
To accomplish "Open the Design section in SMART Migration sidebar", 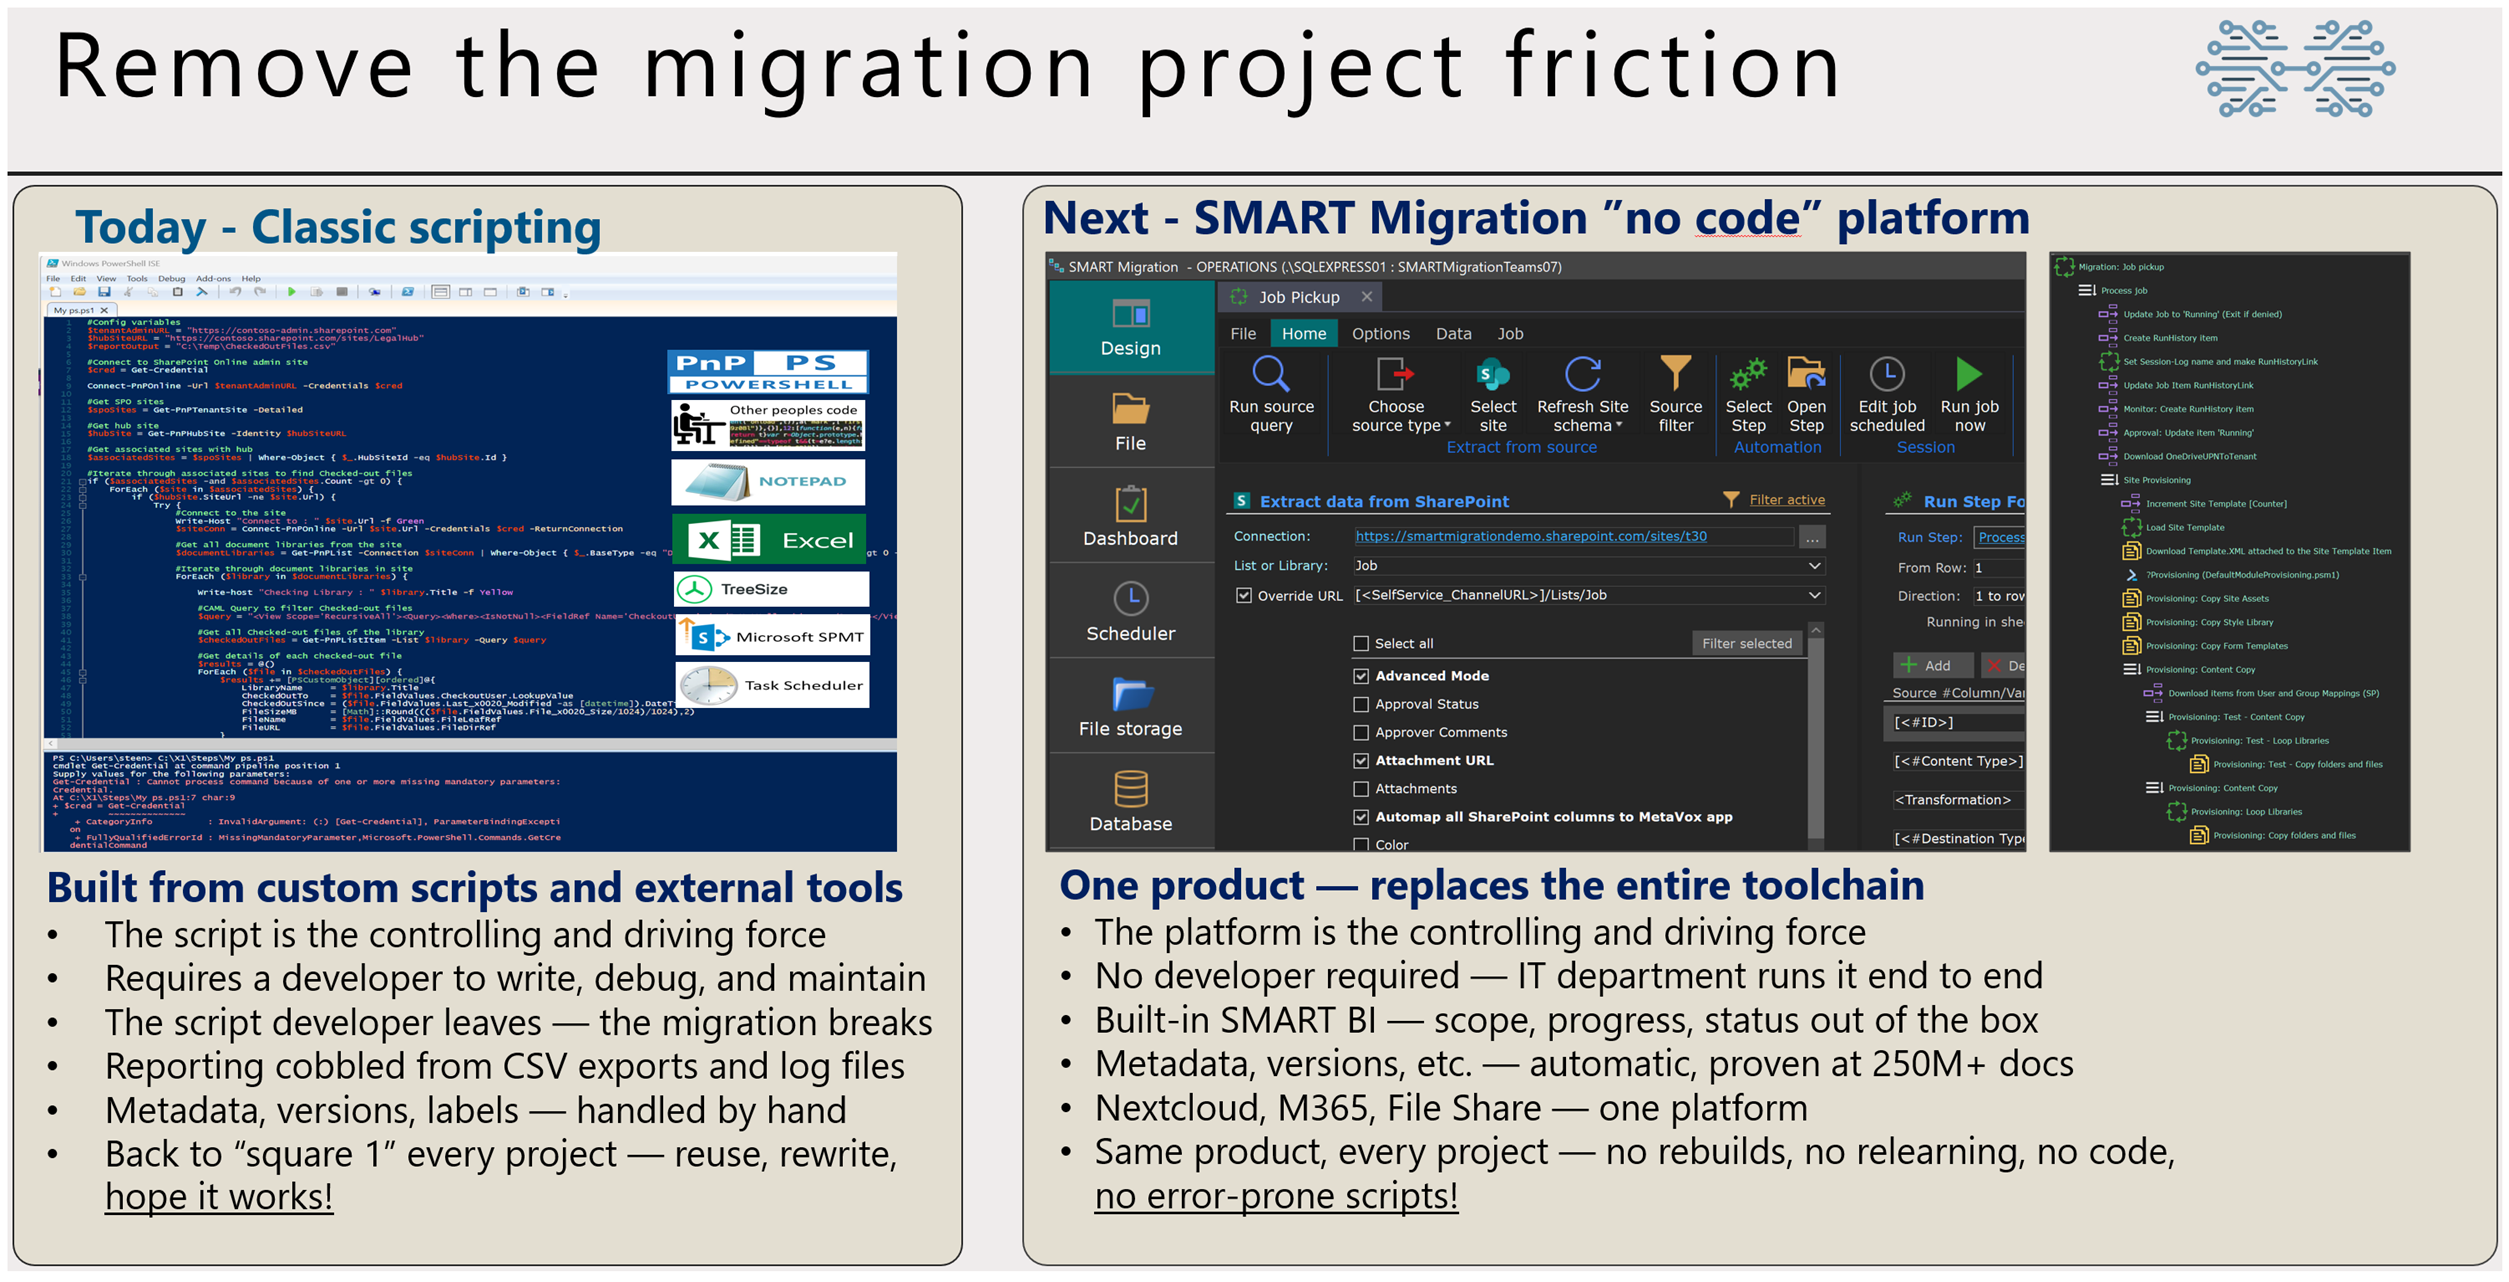I will coord(1130,327).
